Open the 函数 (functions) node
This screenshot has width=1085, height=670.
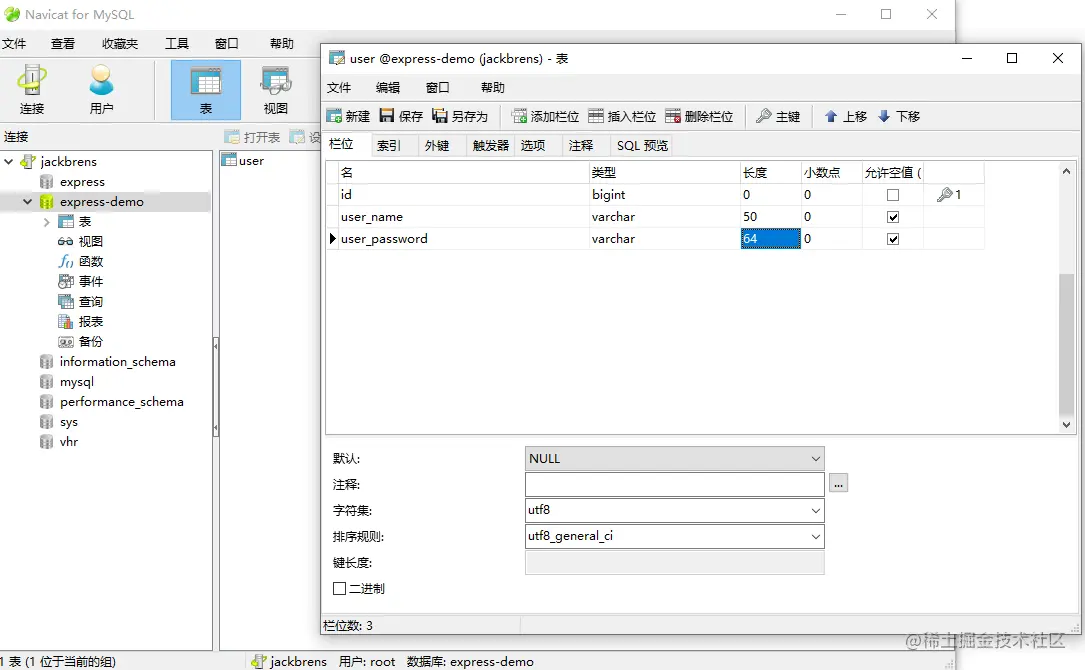point(91,262)
